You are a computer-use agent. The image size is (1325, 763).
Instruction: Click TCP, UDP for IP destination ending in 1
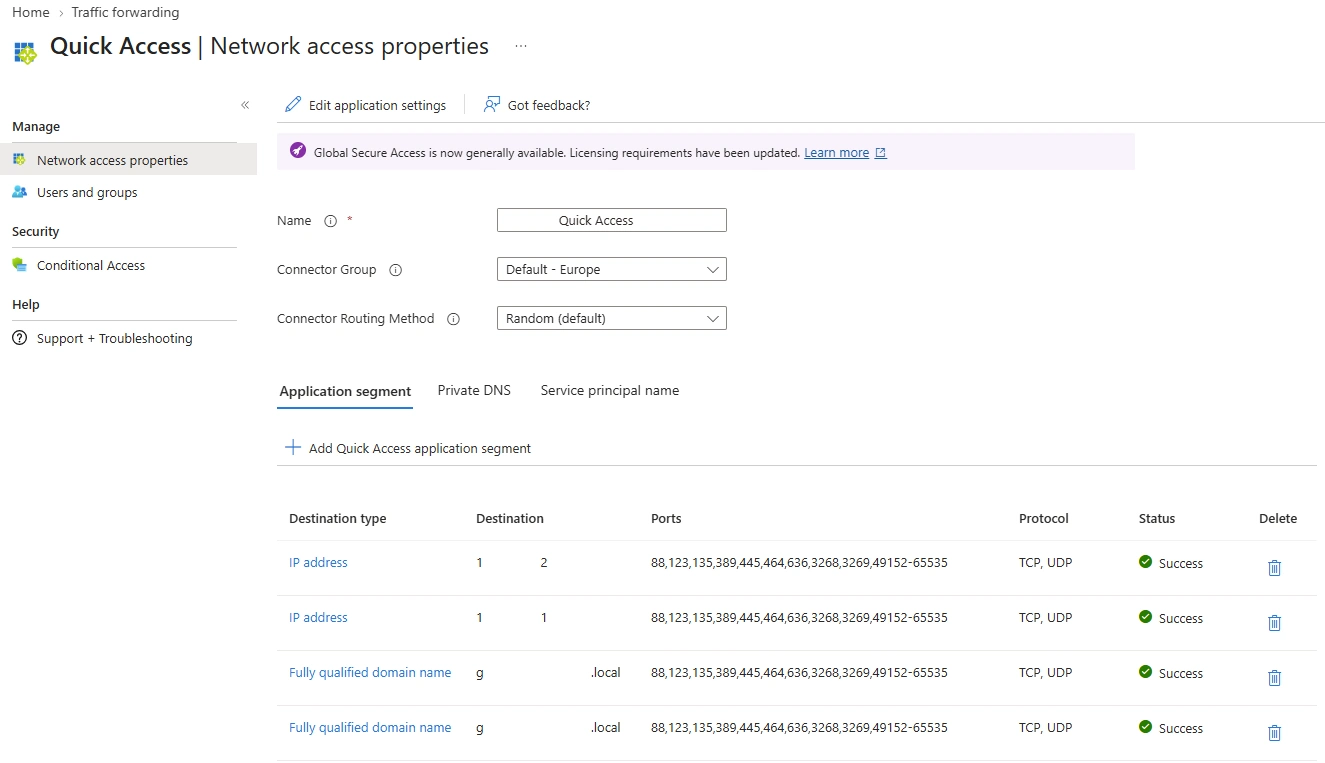(x=1045, y=617)
